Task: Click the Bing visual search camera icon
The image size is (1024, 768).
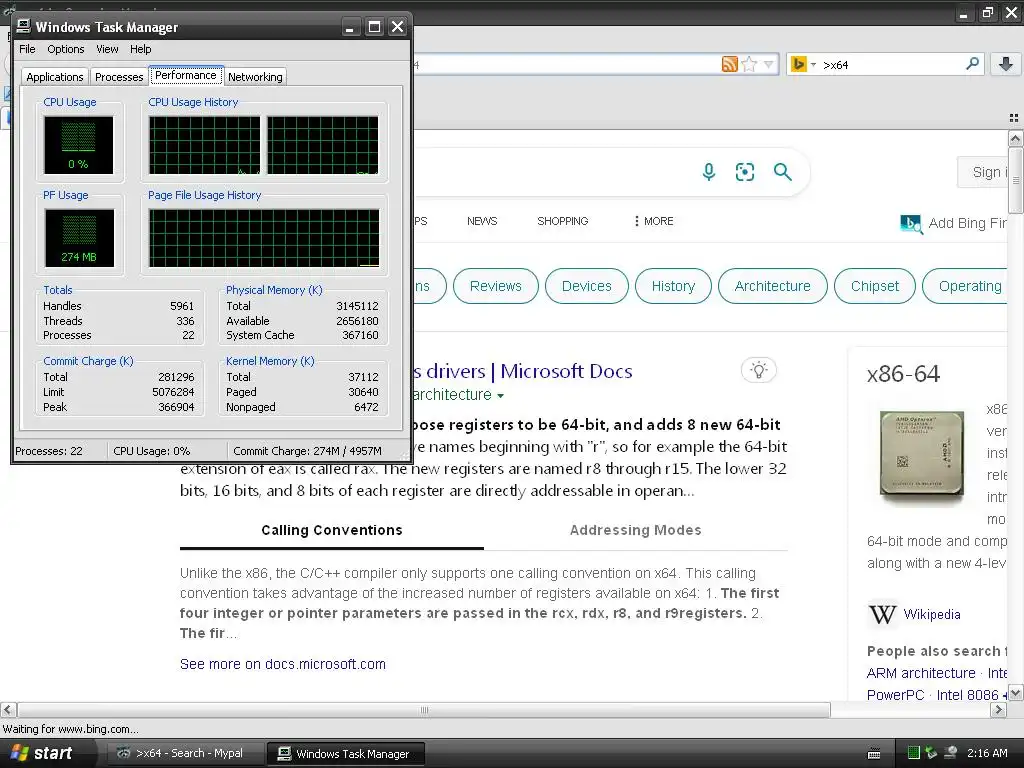Action: (744, 172)
